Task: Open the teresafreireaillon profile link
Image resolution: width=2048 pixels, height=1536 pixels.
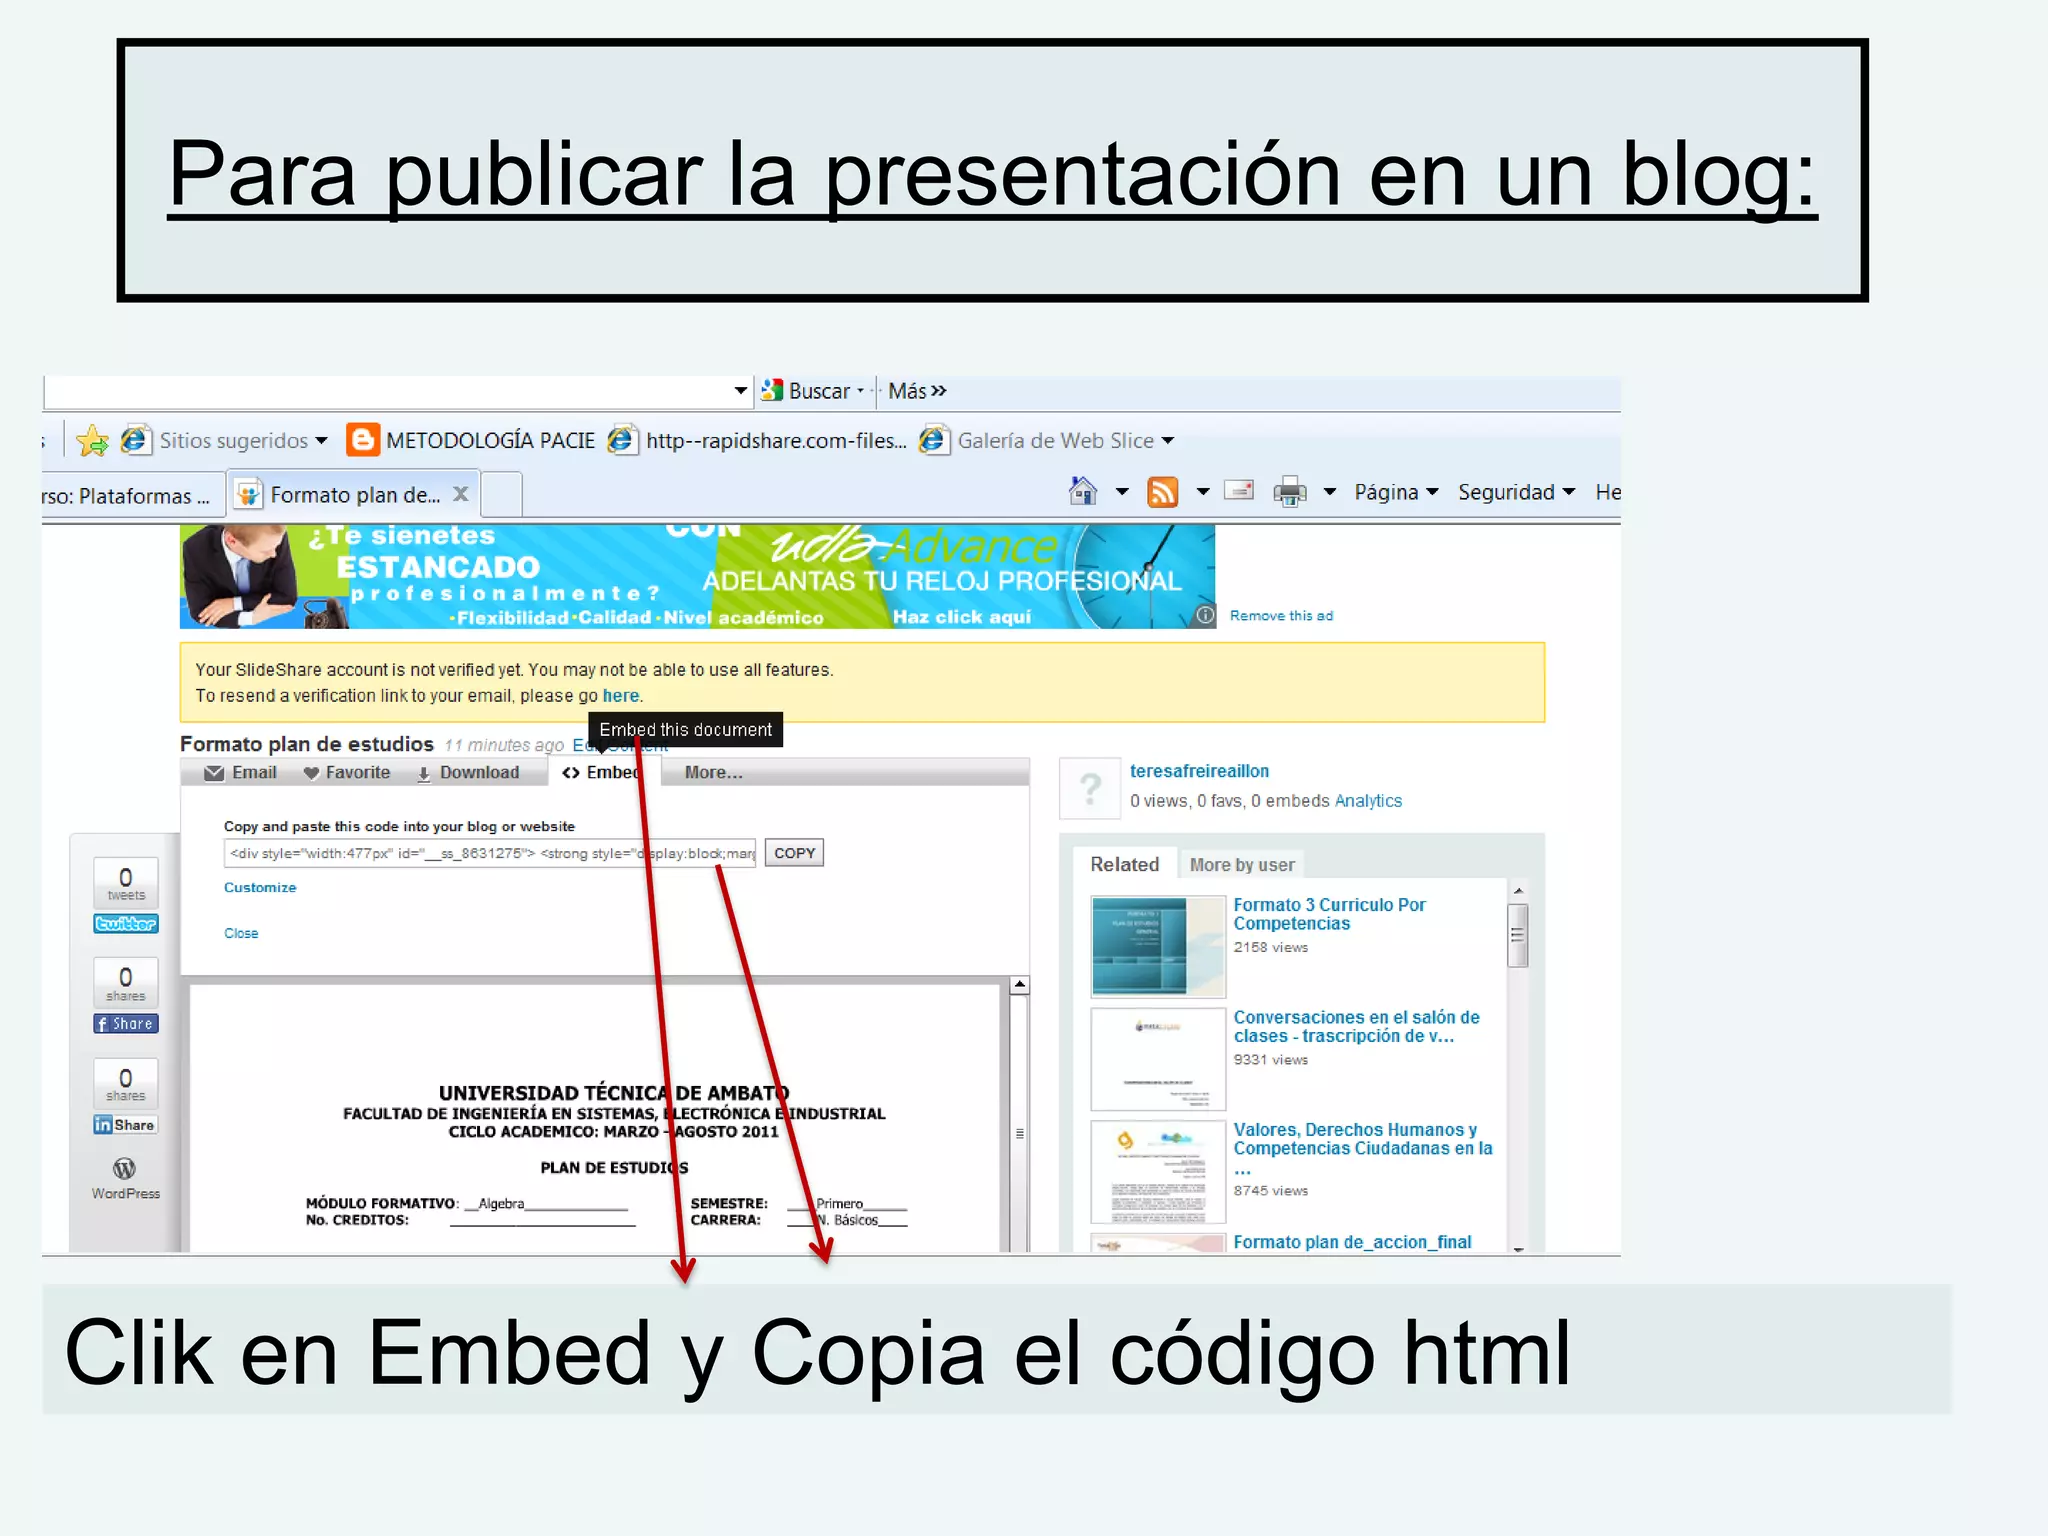Action: coord(1199,771)
